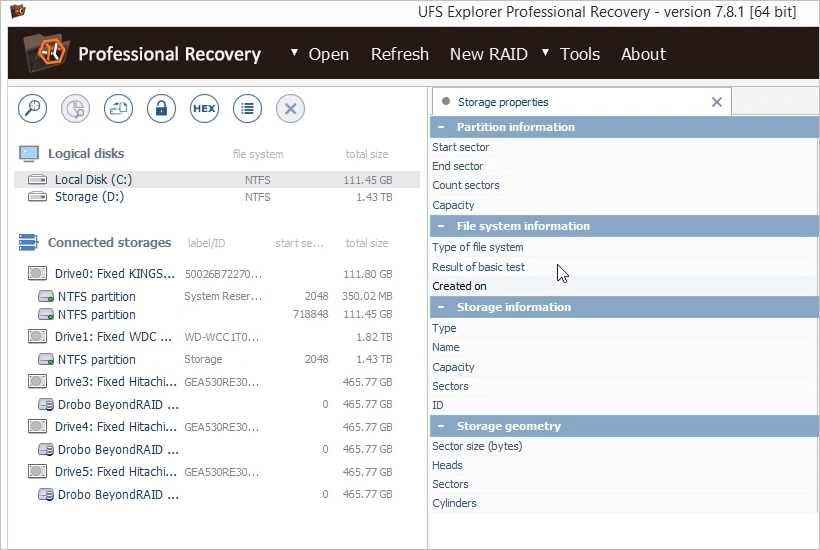This screenshot has width=820, height=550.
Task: Click the drive icon for Local Disk (C:)
Action: (37, 180)
